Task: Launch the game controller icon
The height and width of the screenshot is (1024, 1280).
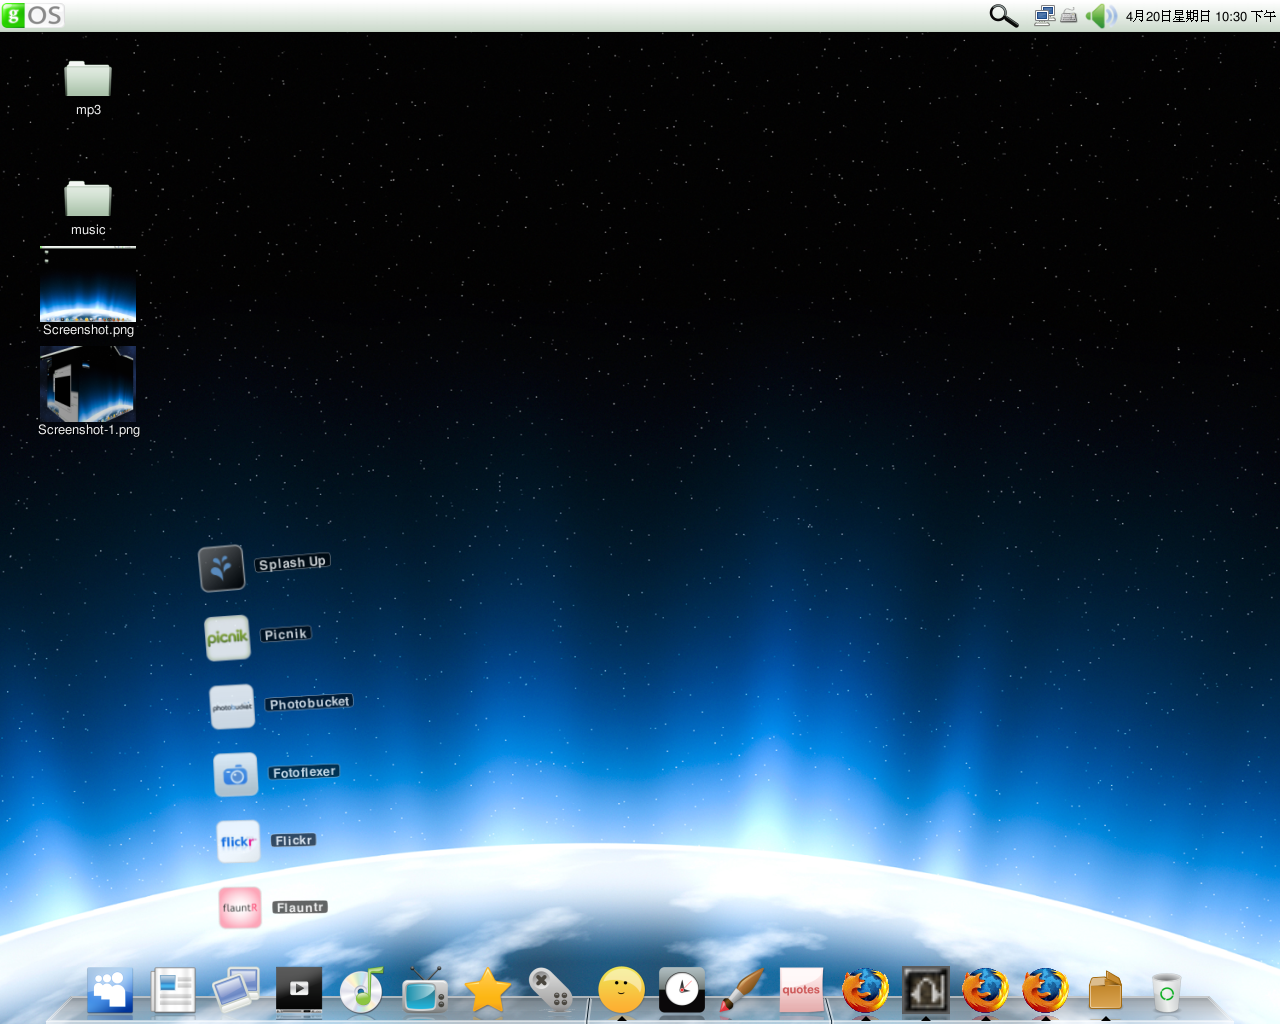Action: tap(551, 990)
